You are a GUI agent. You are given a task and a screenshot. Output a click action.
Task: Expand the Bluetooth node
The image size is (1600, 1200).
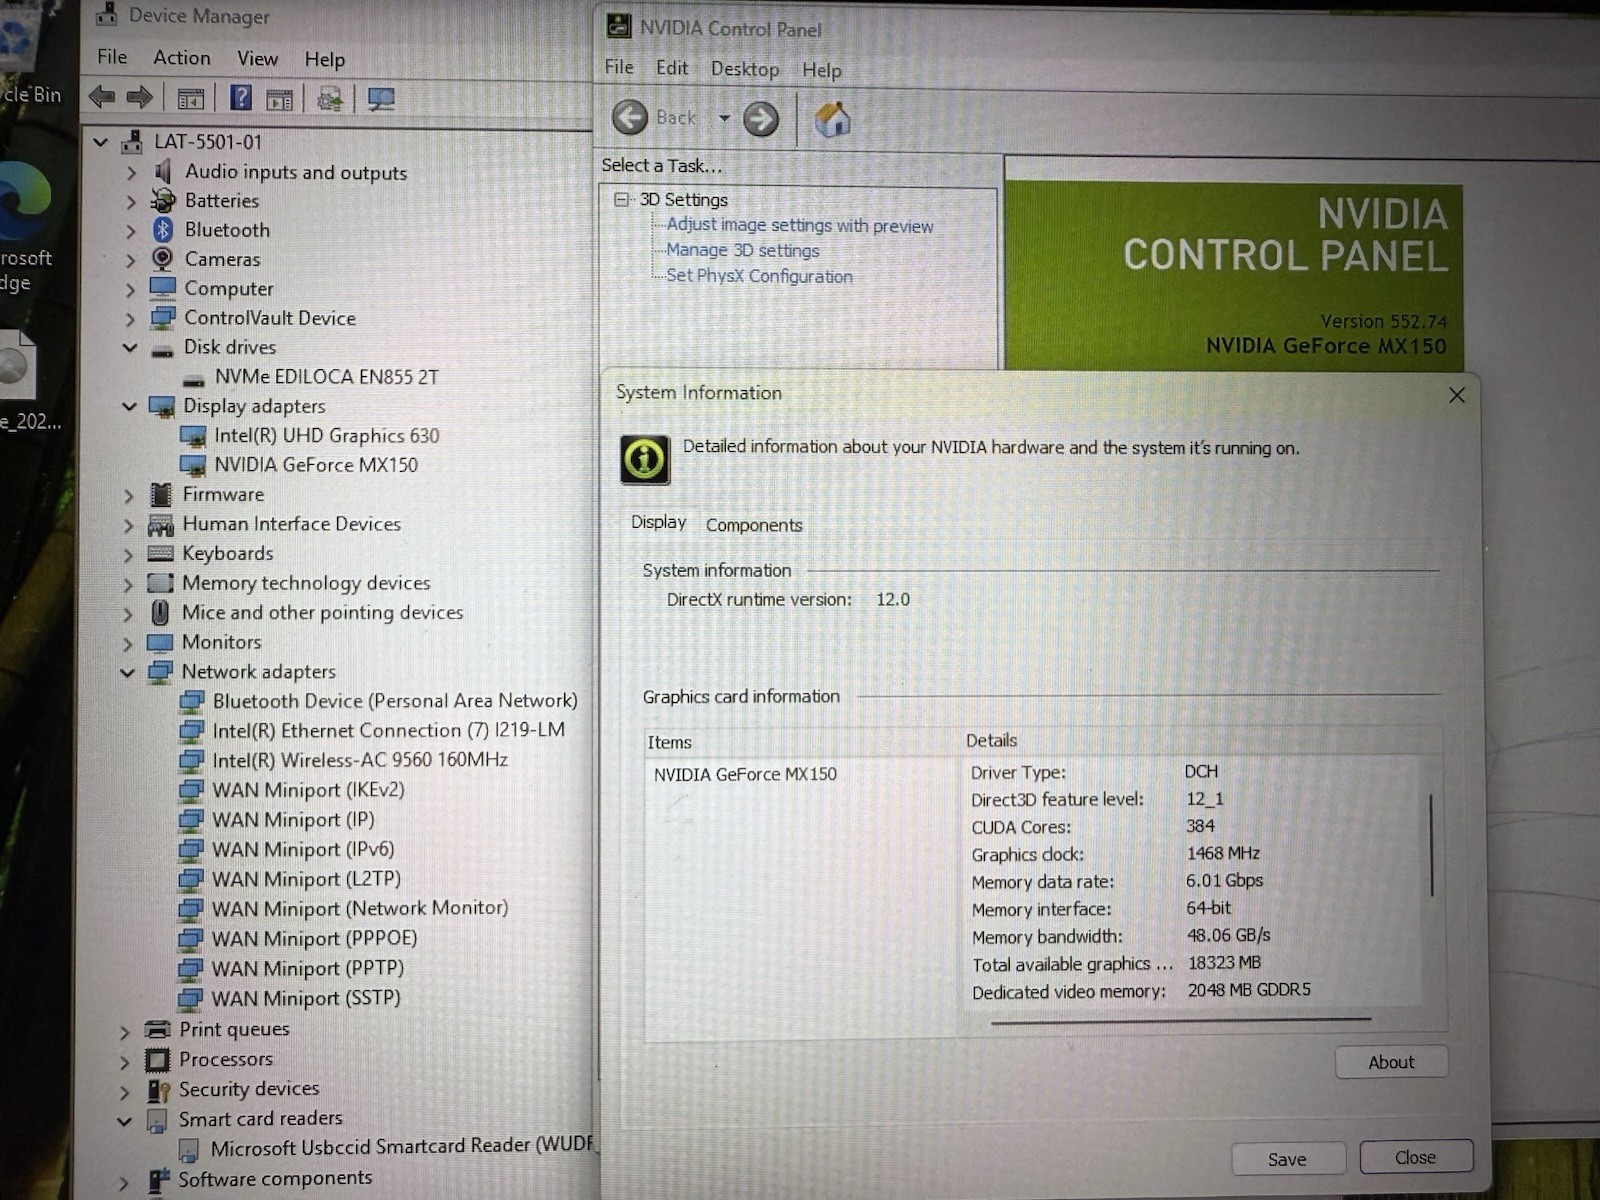[131, 231]
